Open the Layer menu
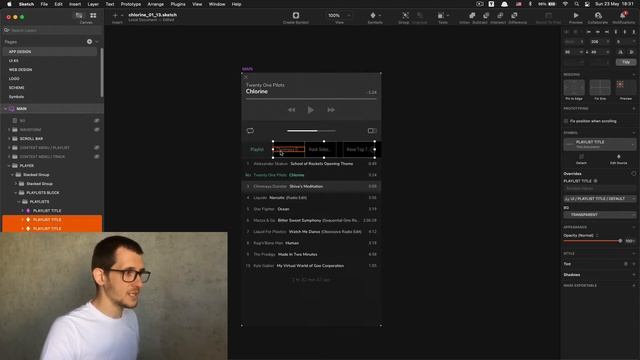 (93, 4)
